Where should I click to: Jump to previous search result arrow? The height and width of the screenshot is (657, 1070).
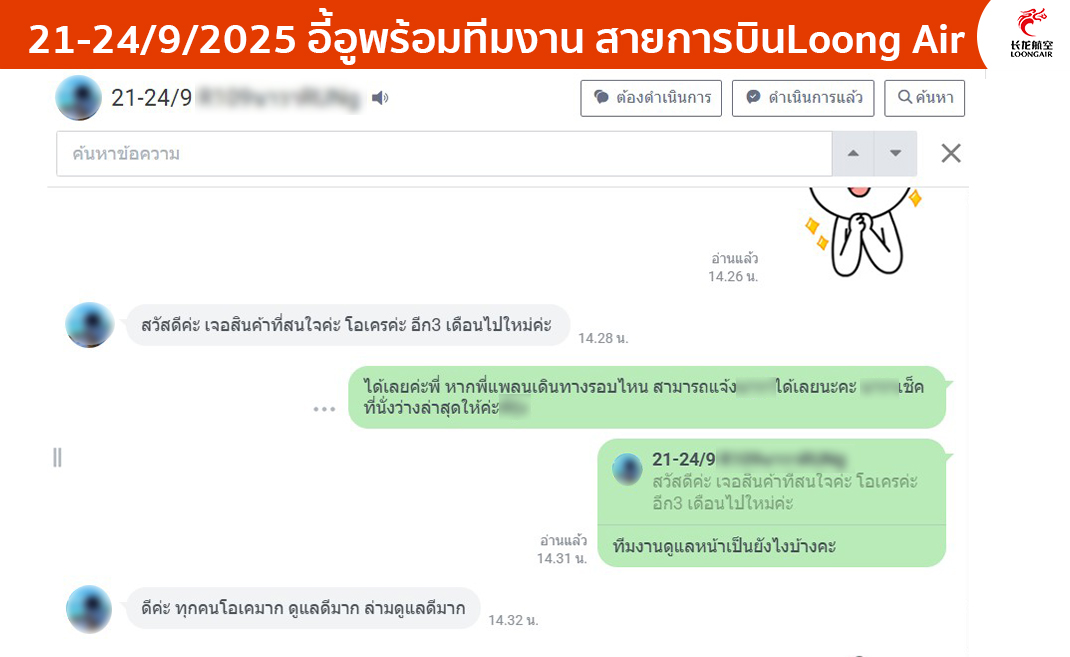853,154
